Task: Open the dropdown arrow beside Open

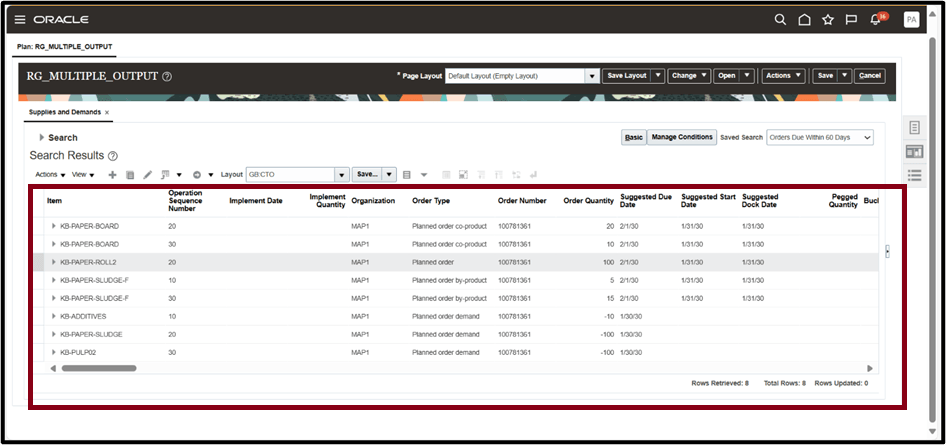Action: (x=748, y=76)
